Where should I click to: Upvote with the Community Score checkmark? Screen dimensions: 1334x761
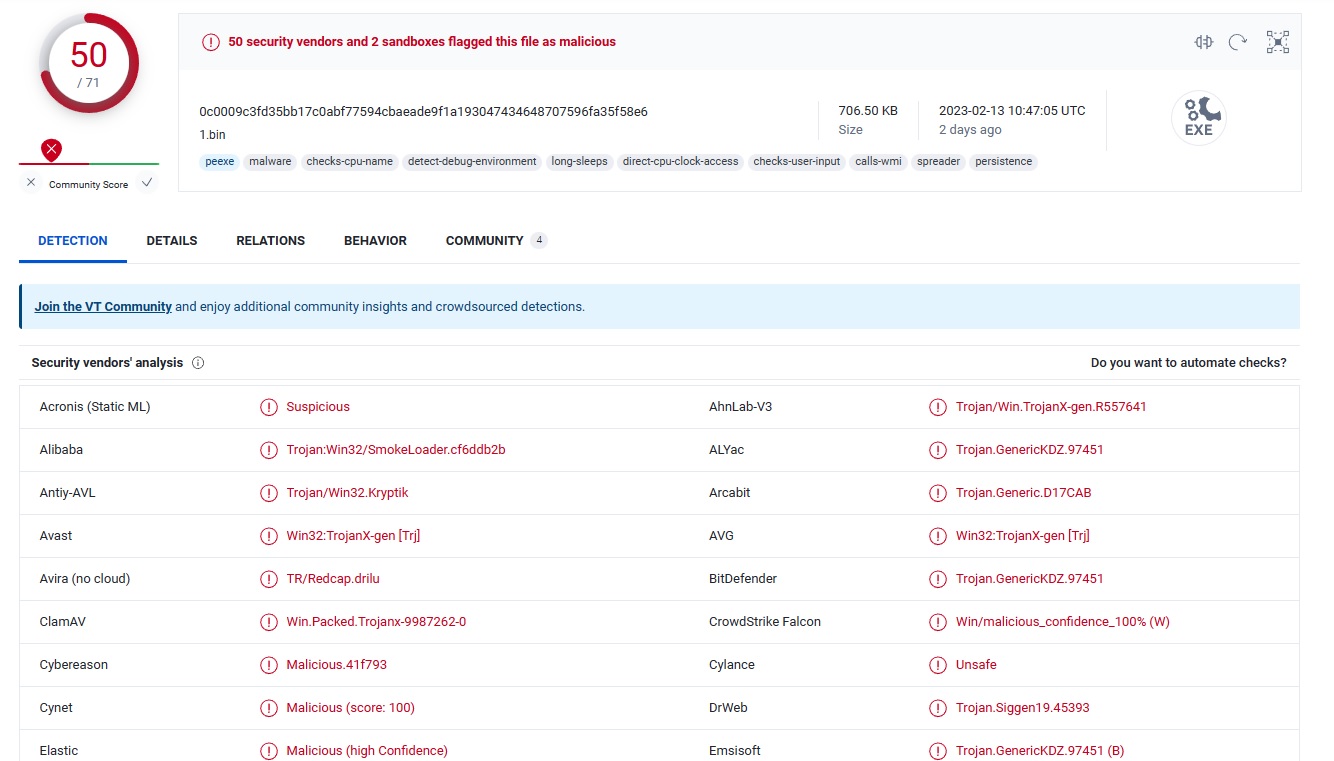tap(147, 183)
